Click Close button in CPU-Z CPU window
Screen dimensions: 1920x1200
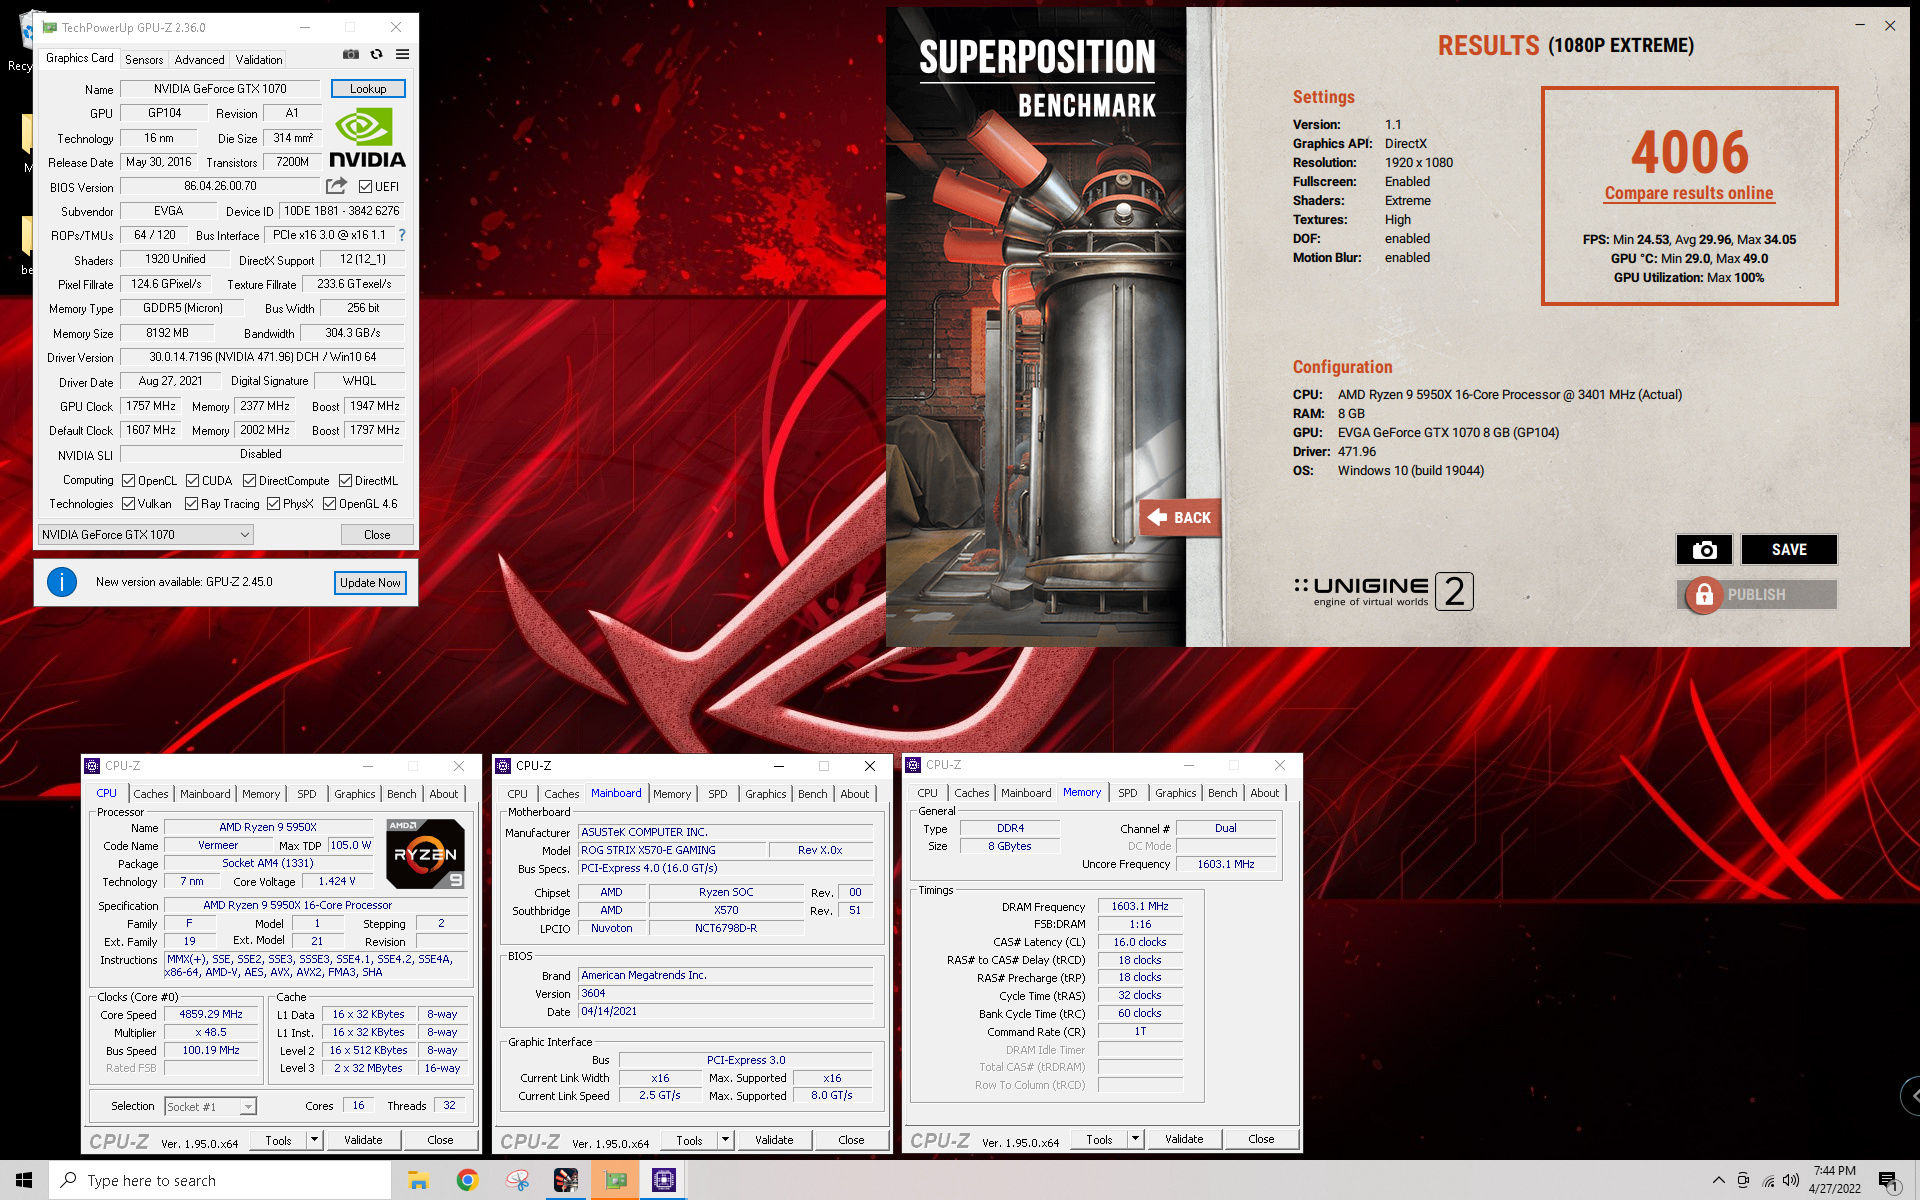click(x=440, y=1140)
